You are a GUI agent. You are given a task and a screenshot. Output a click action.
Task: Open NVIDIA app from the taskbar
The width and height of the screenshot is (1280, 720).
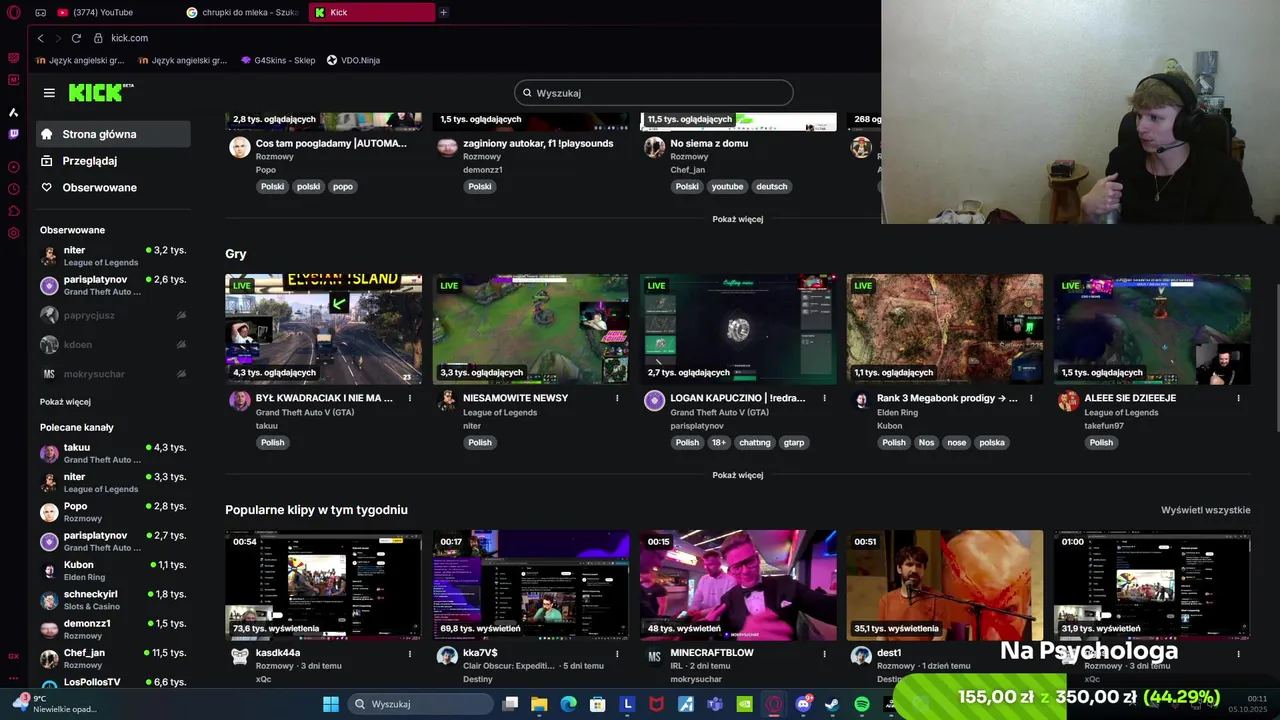(x=744, y=704)
